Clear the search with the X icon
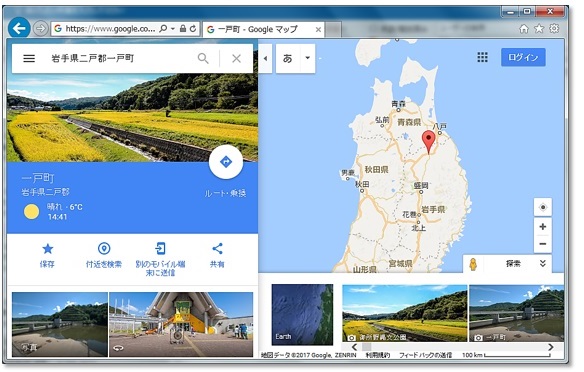 tap(236, 58)
